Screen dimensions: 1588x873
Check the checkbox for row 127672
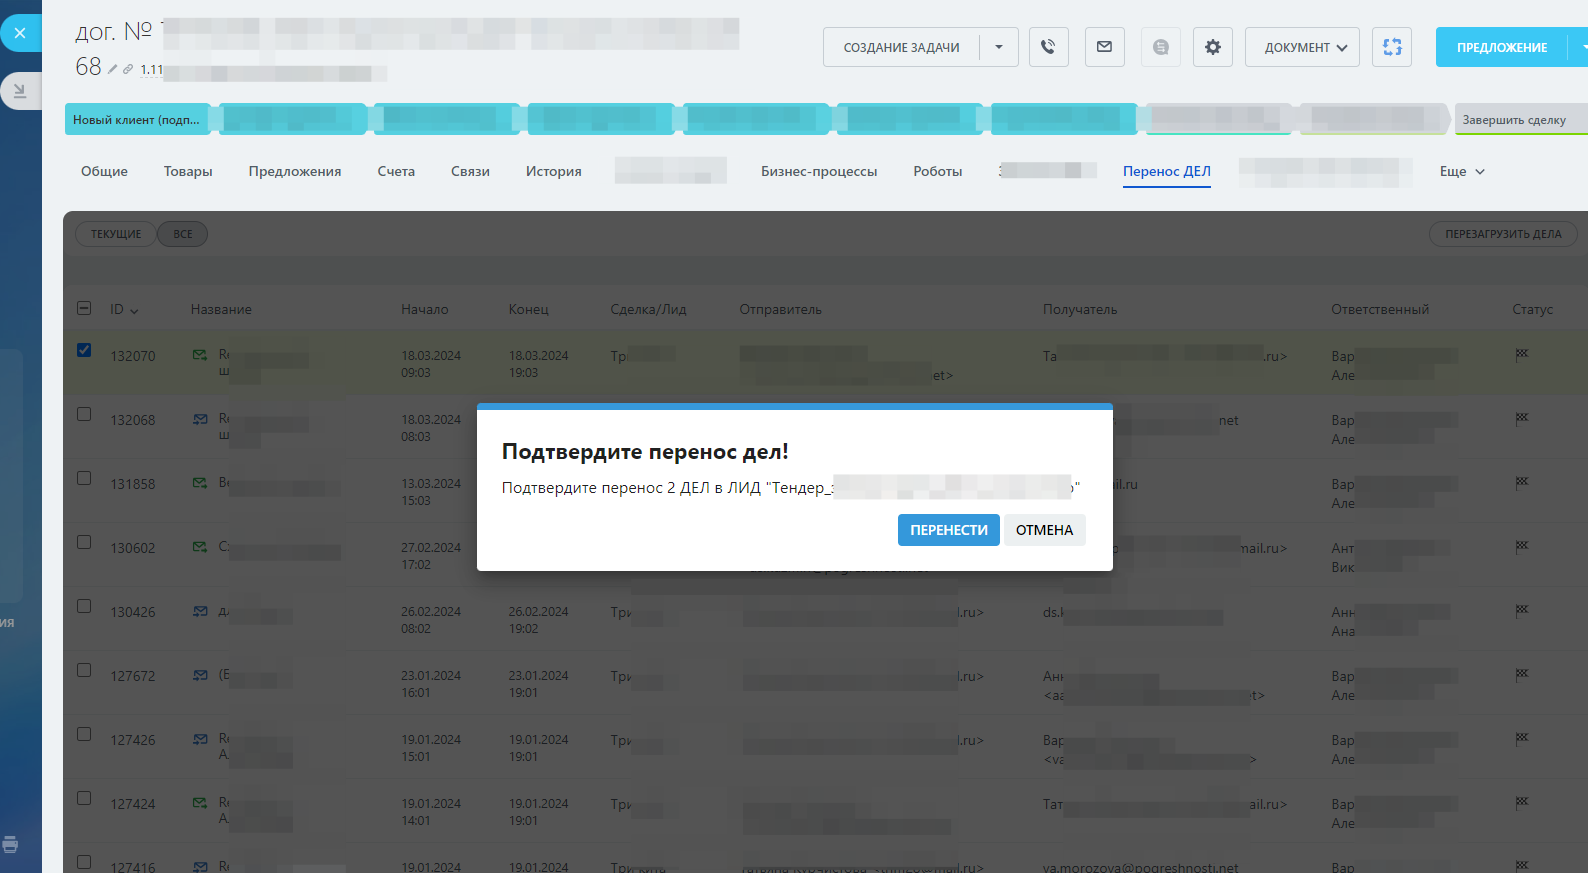pos(84,670)
